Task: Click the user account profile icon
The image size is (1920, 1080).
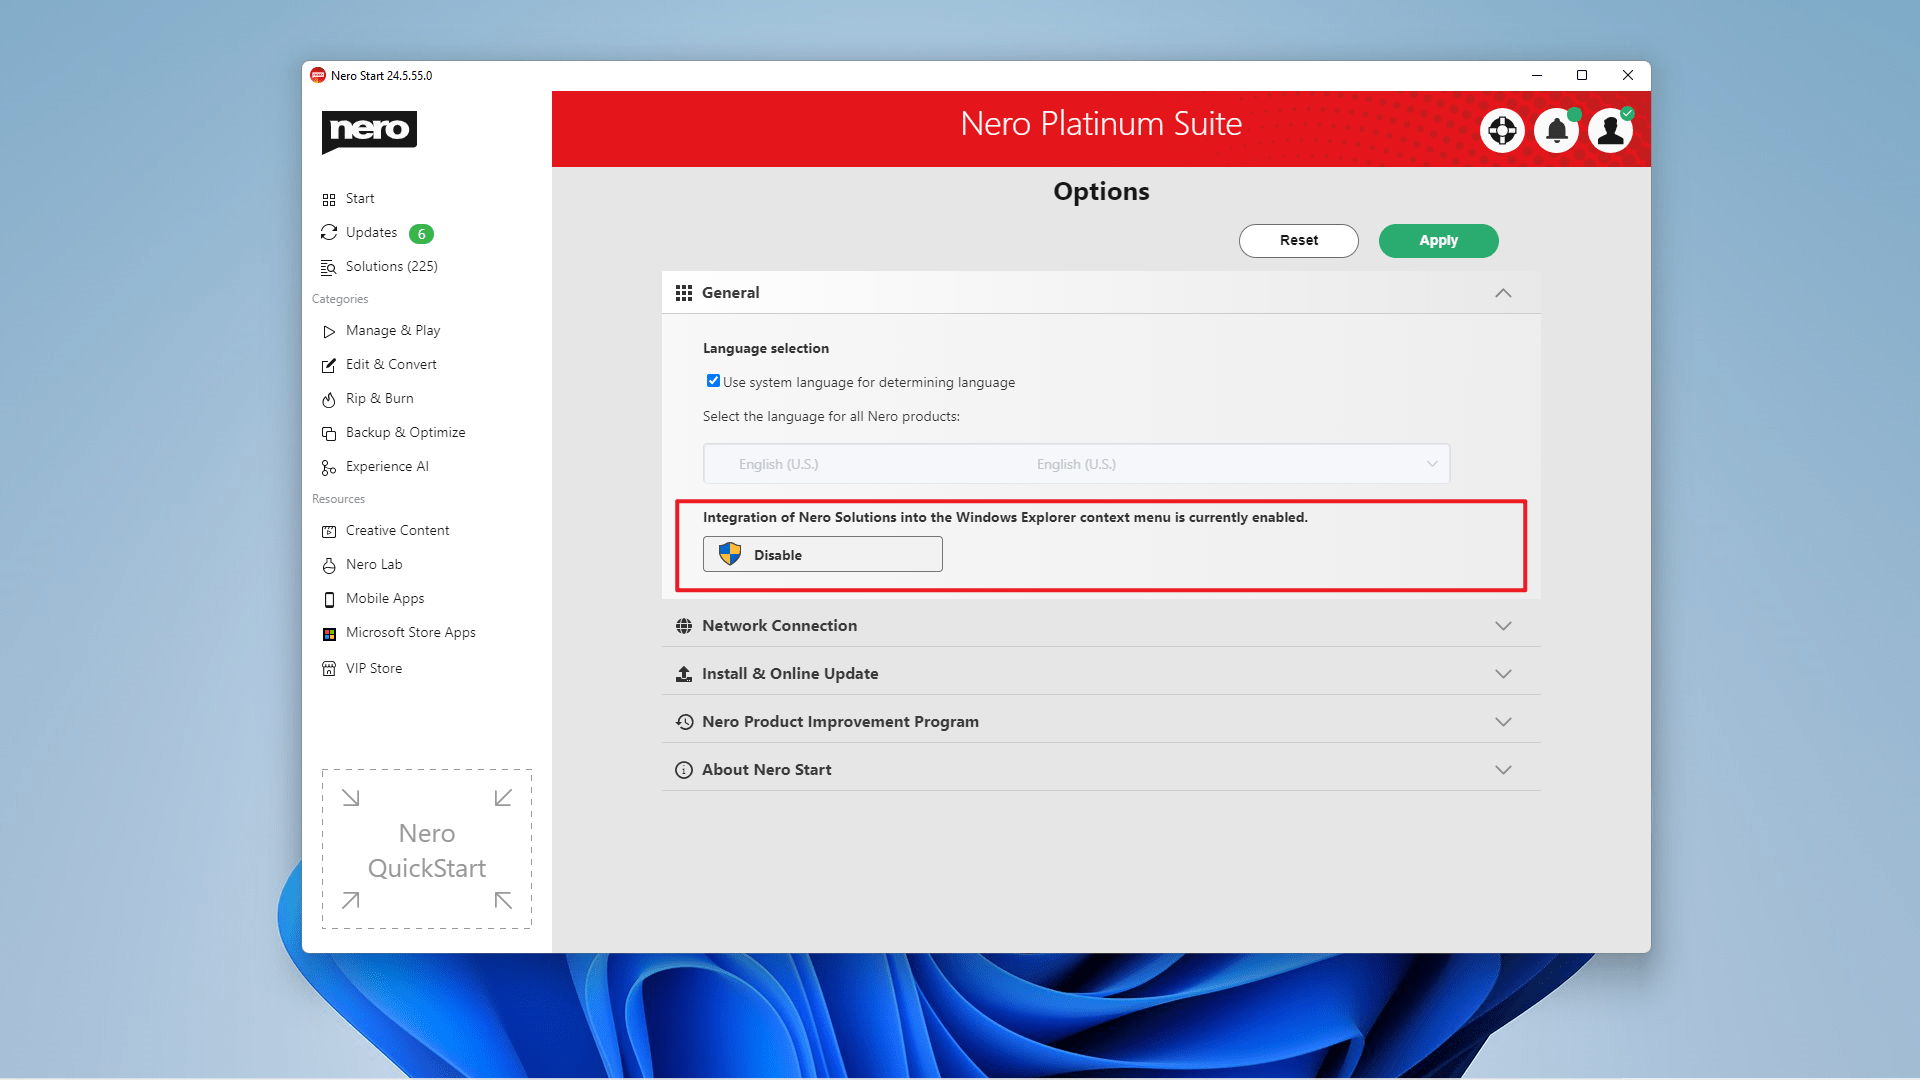Action: coord(1610,131)
